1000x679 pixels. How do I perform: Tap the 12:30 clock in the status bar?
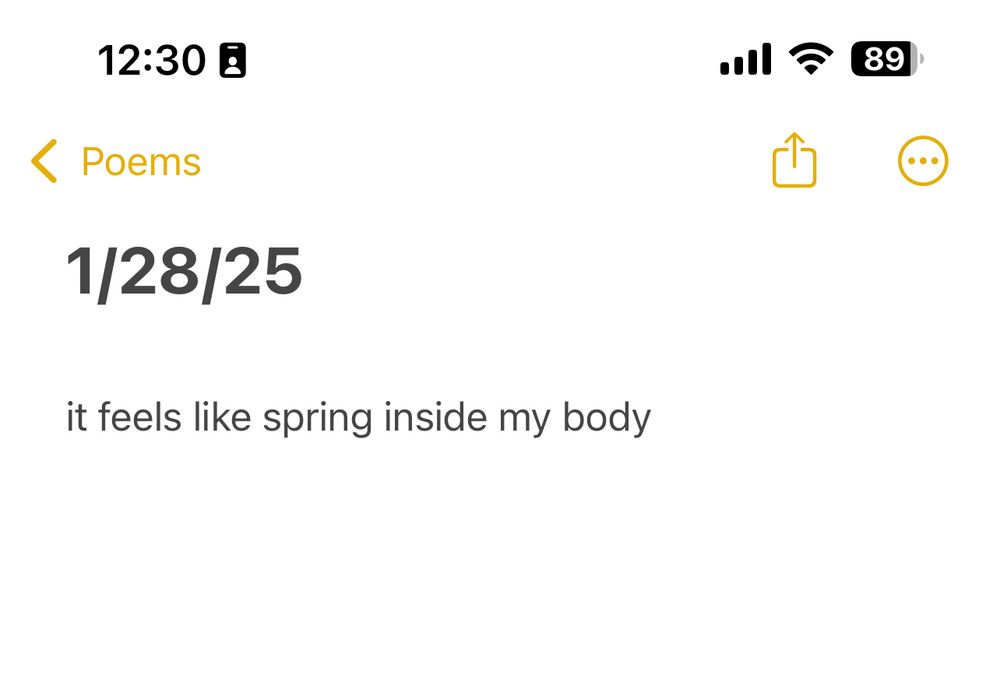[x=151, y=61]
